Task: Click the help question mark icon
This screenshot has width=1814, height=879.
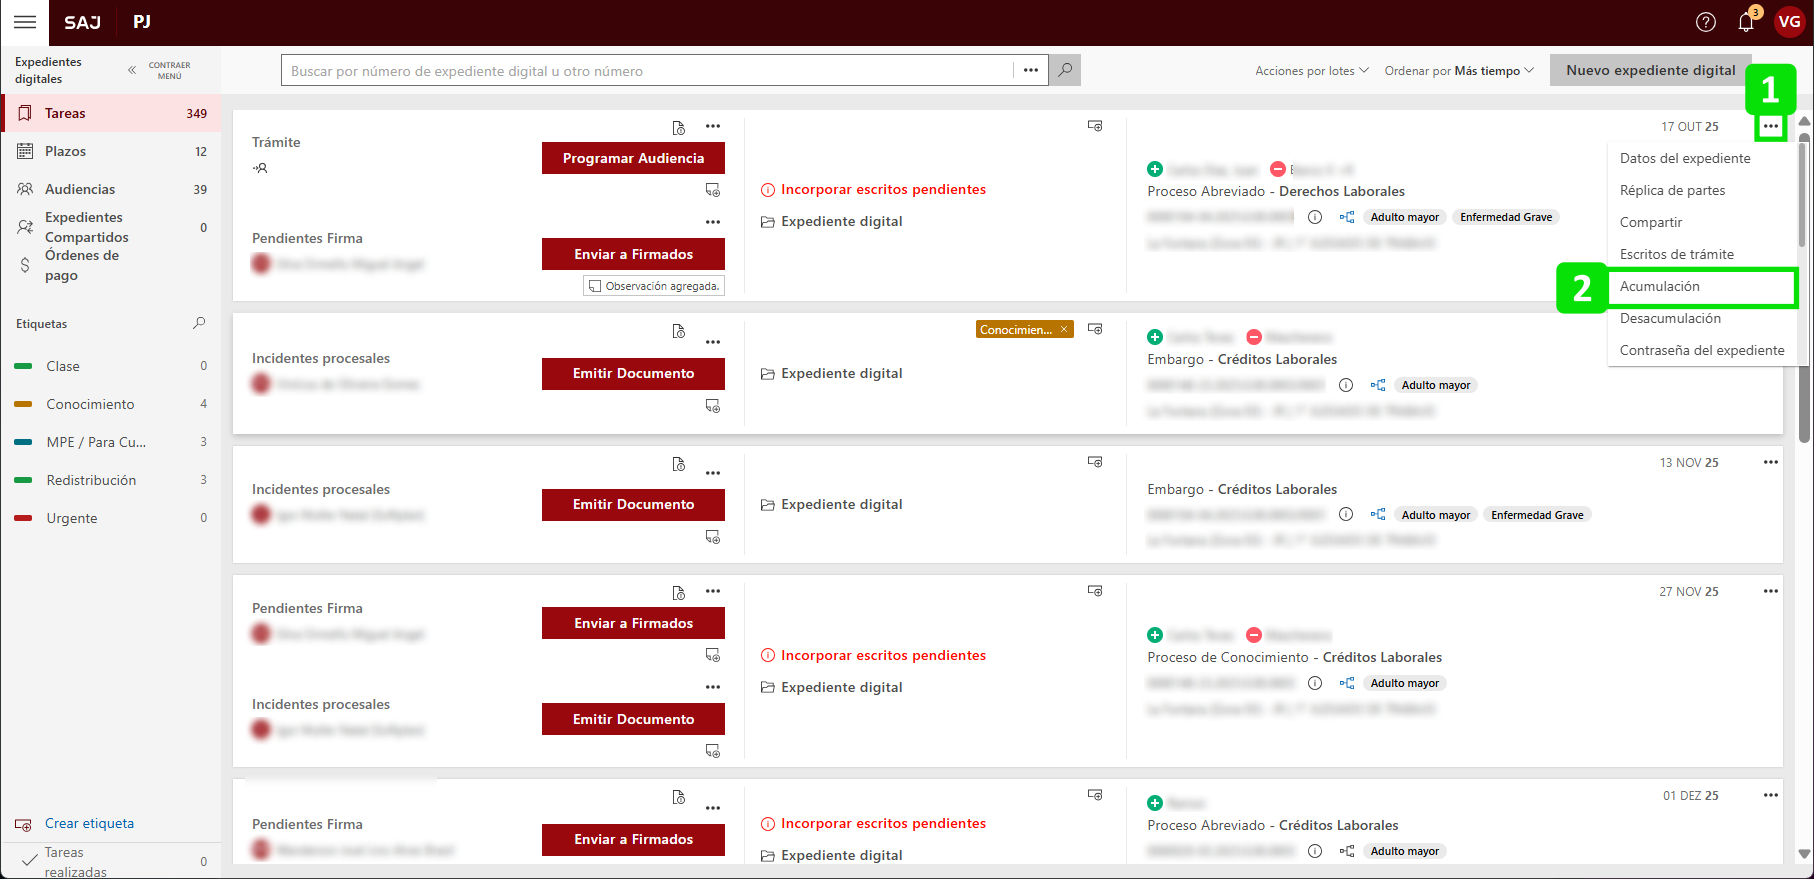Action: coord(1706,22)
